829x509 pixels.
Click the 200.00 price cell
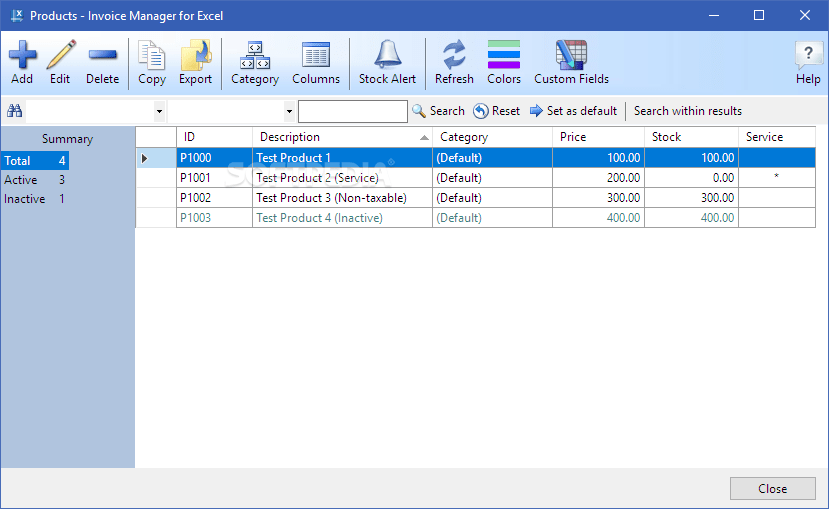click(x=598, y=178)
